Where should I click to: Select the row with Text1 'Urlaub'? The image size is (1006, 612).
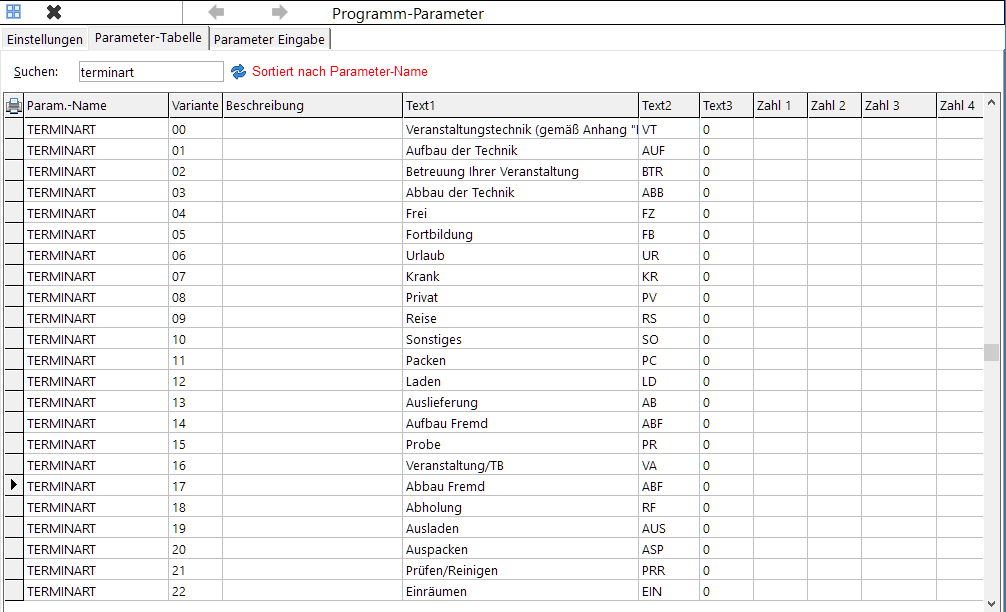(494, 255)
